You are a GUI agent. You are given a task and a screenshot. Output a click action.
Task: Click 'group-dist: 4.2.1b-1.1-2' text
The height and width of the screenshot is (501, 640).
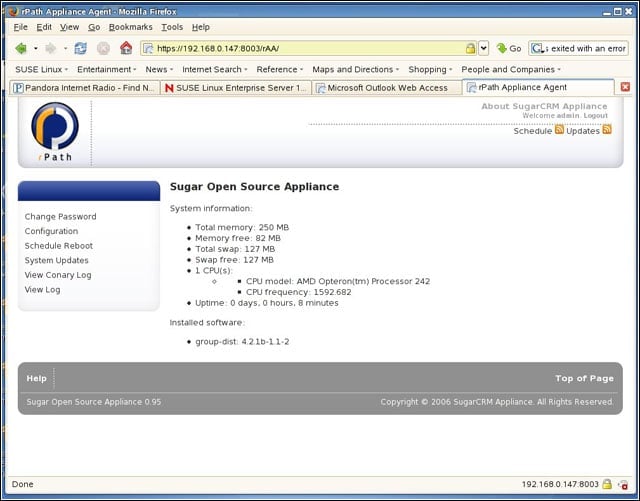click(242, 341)
